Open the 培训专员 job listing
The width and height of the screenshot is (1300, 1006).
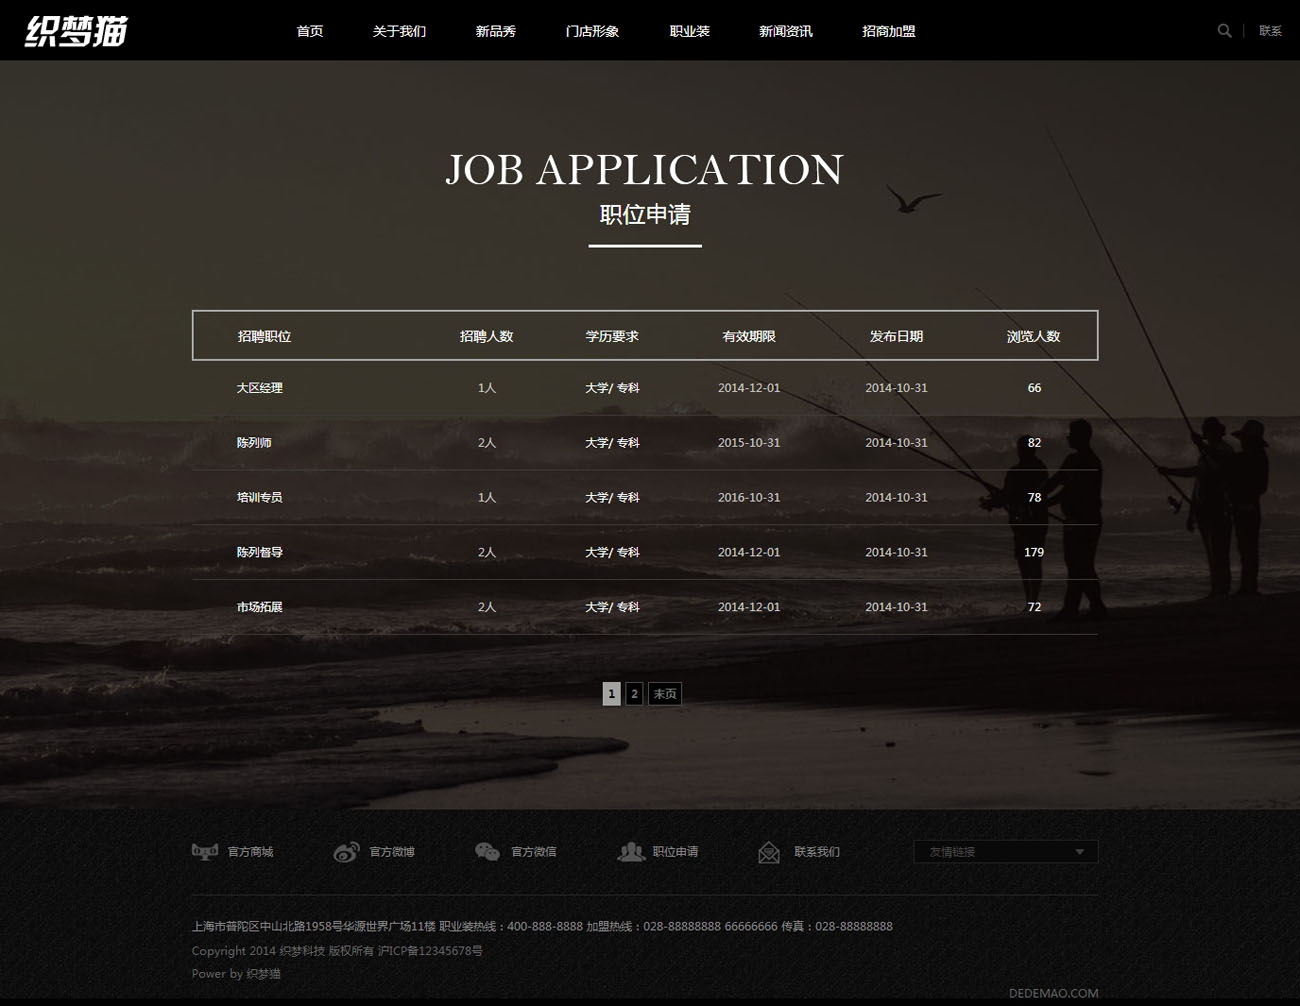(260, 498)
